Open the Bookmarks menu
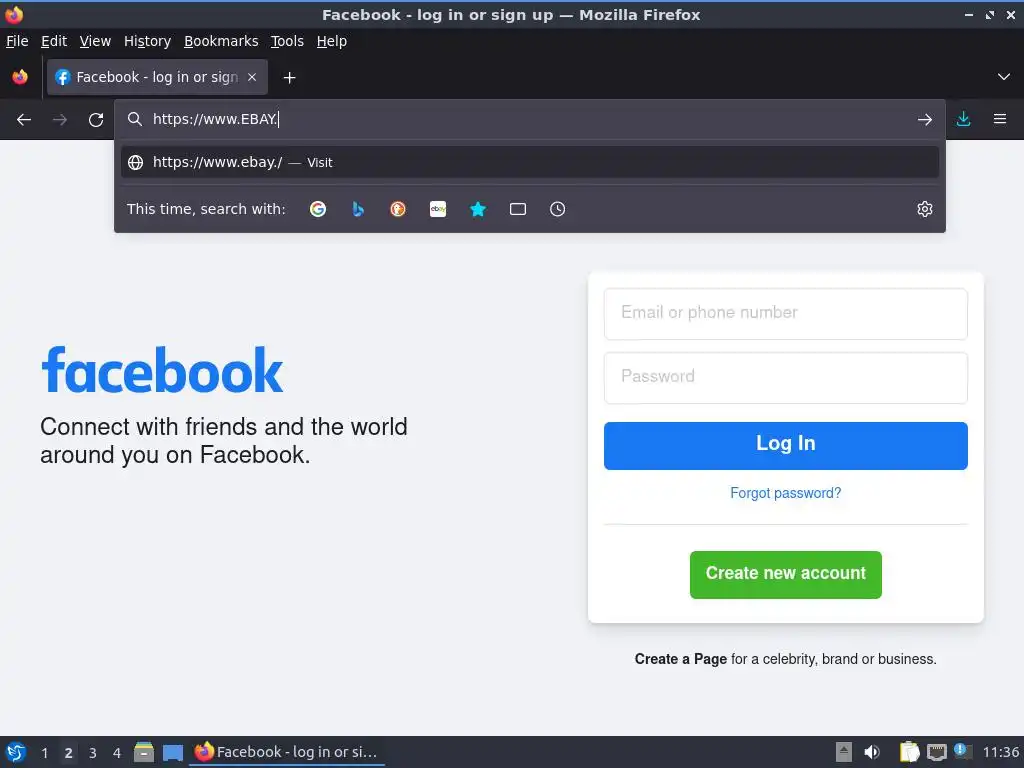The width and height of the screenshot is (1024, 768). [x=221, y=41]
